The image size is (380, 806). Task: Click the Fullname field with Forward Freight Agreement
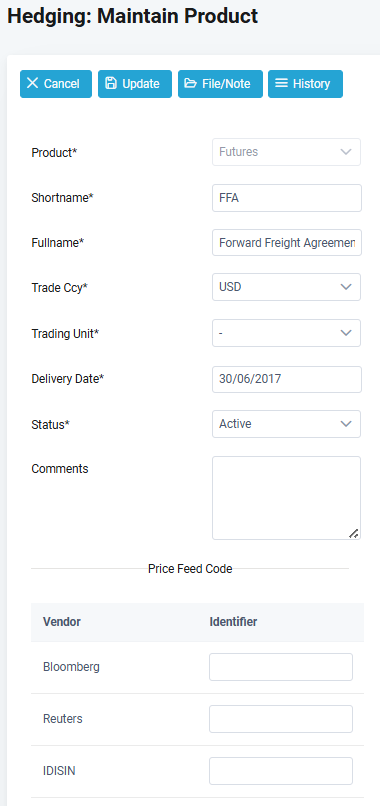point(287,243)
